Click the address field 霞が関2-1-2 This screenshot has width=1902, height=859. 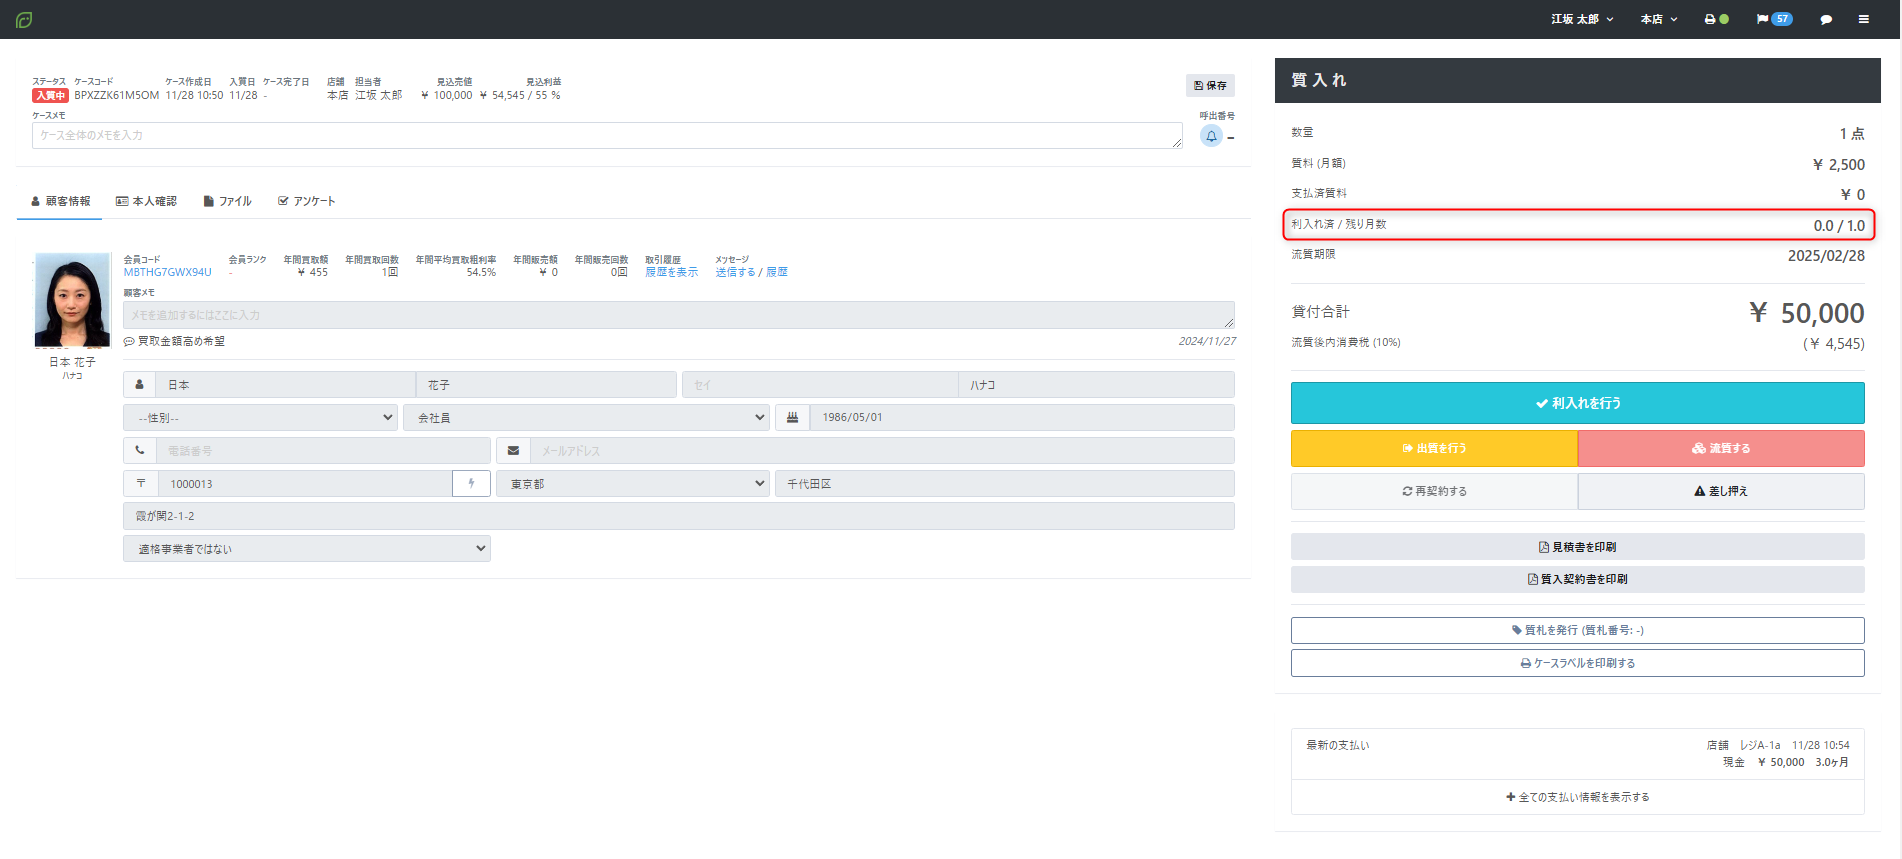coord(679,516)
